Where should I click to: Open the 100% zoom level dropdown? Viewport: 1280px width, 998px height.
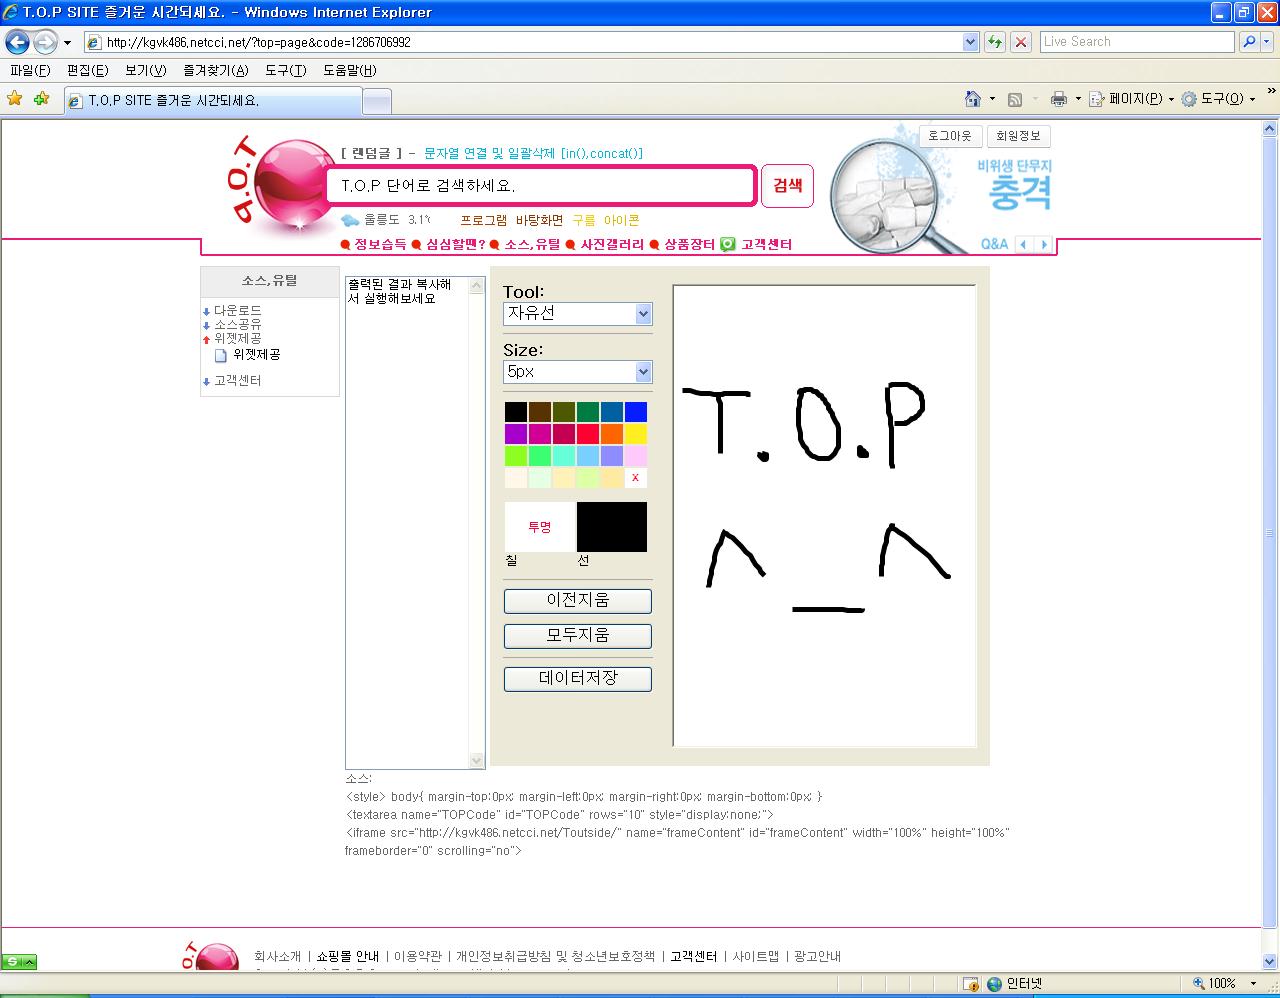pyautogui.click(x=1253, y=984)
